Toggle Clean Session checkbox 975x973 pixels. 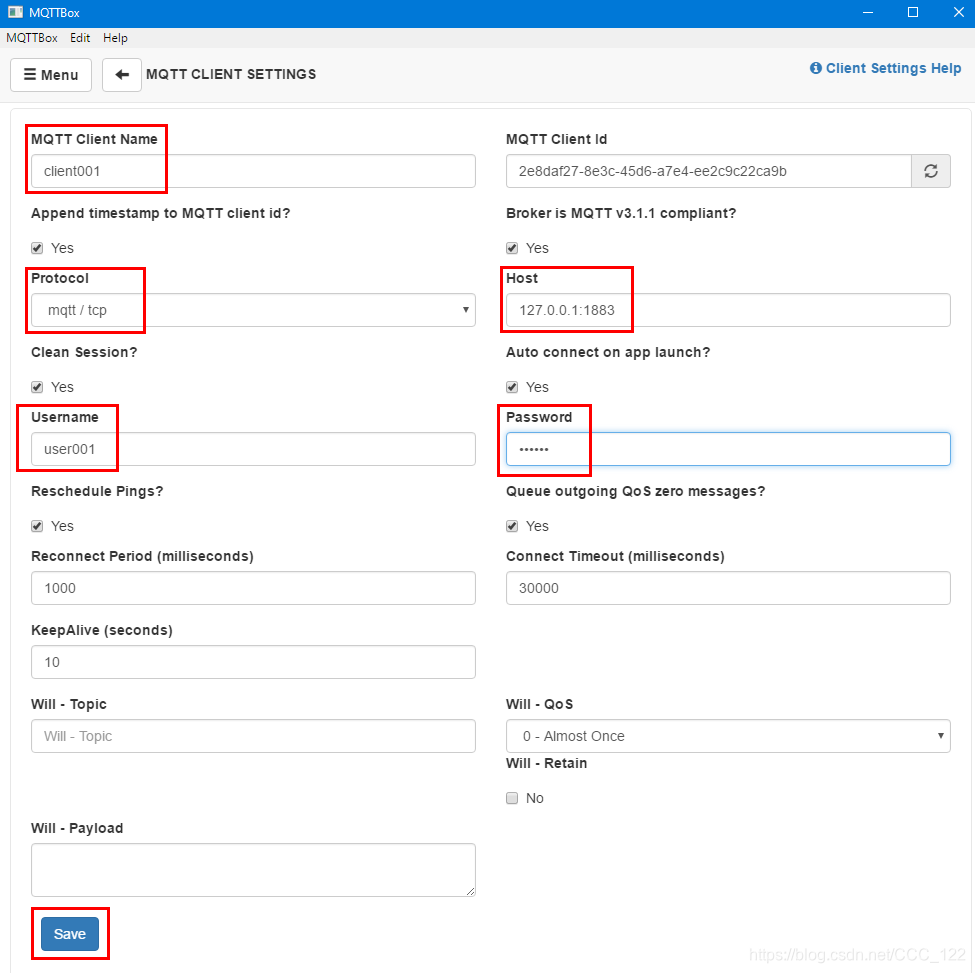point(37,387)
